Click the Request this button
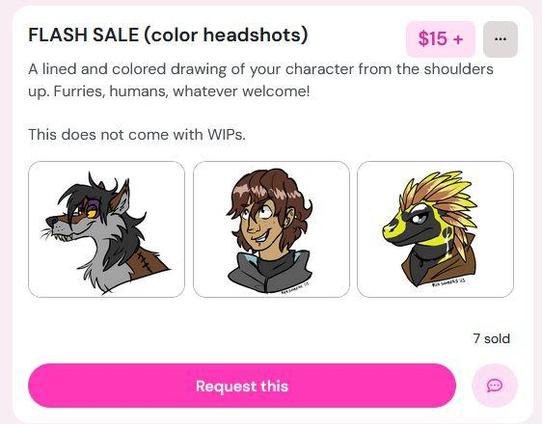The height and width of the screenshot is (424, 542). (x=242, y=386)
